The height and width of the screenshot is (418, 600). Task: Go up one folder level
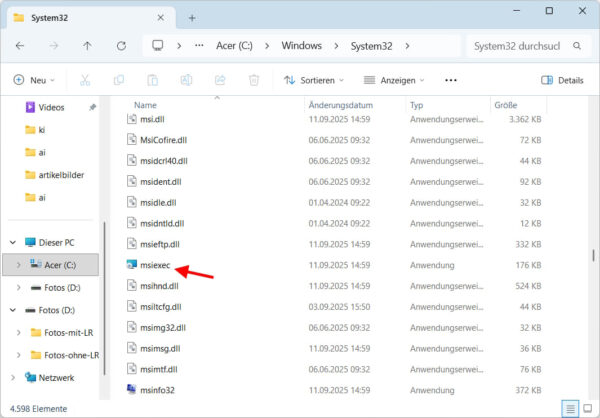click(87, 46)
